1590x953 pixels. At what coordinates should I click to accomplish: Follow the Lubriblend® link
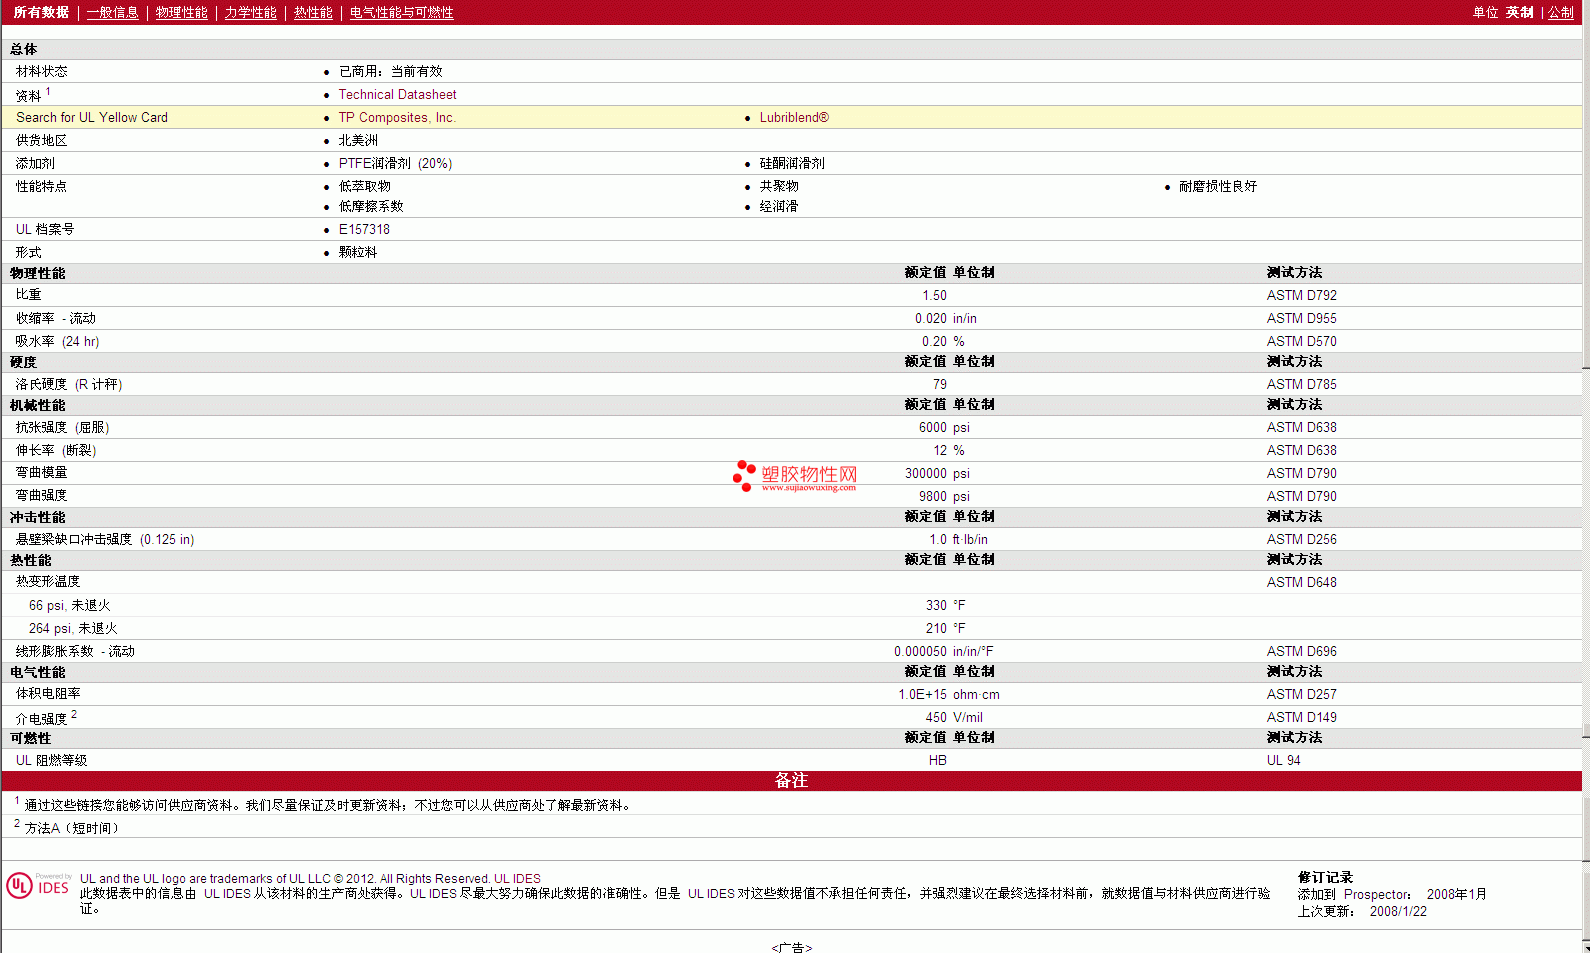794,118
